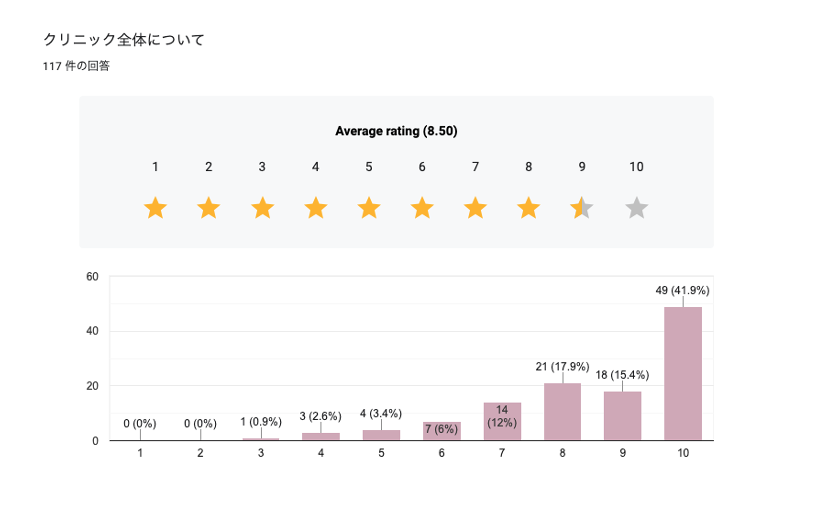Click the fourth gold star icon
Image resolution: width=833 pixels, height=511 pixels.
click(x=315, y=208)
